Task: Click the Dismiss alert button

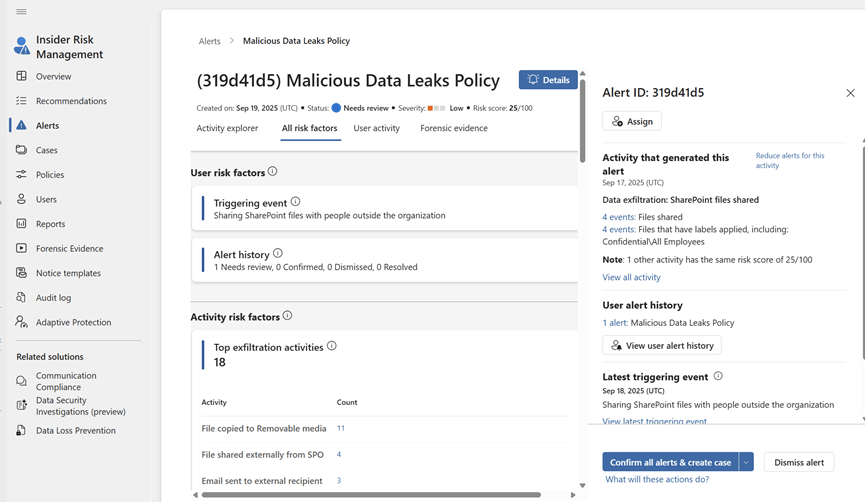Action: [799, 462]
